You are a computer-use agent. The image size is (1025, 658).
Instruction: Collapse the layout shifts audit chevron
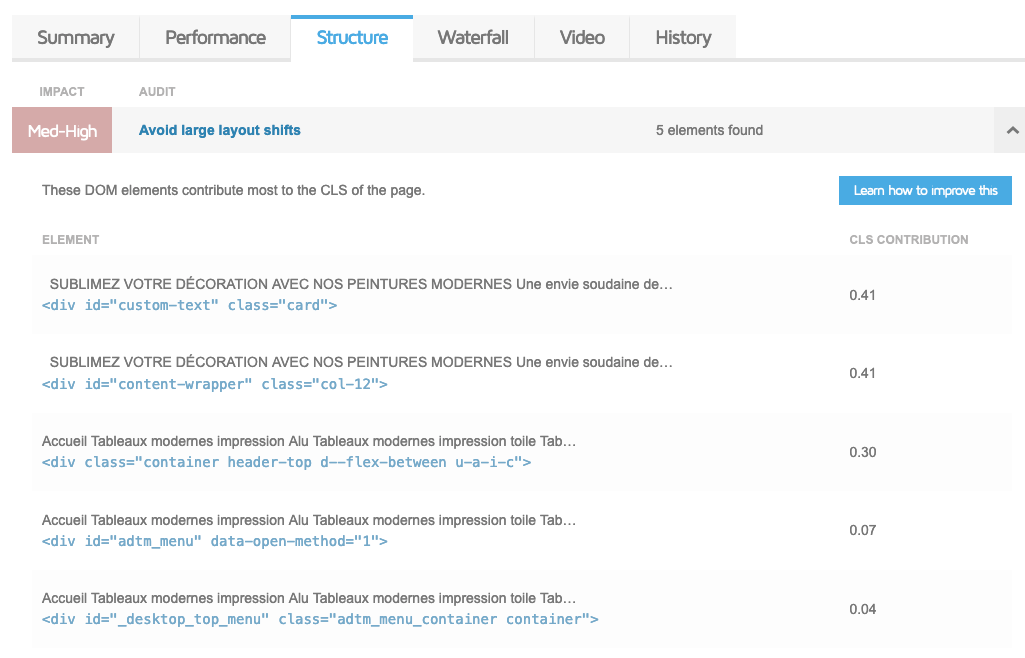point(1011,130)
